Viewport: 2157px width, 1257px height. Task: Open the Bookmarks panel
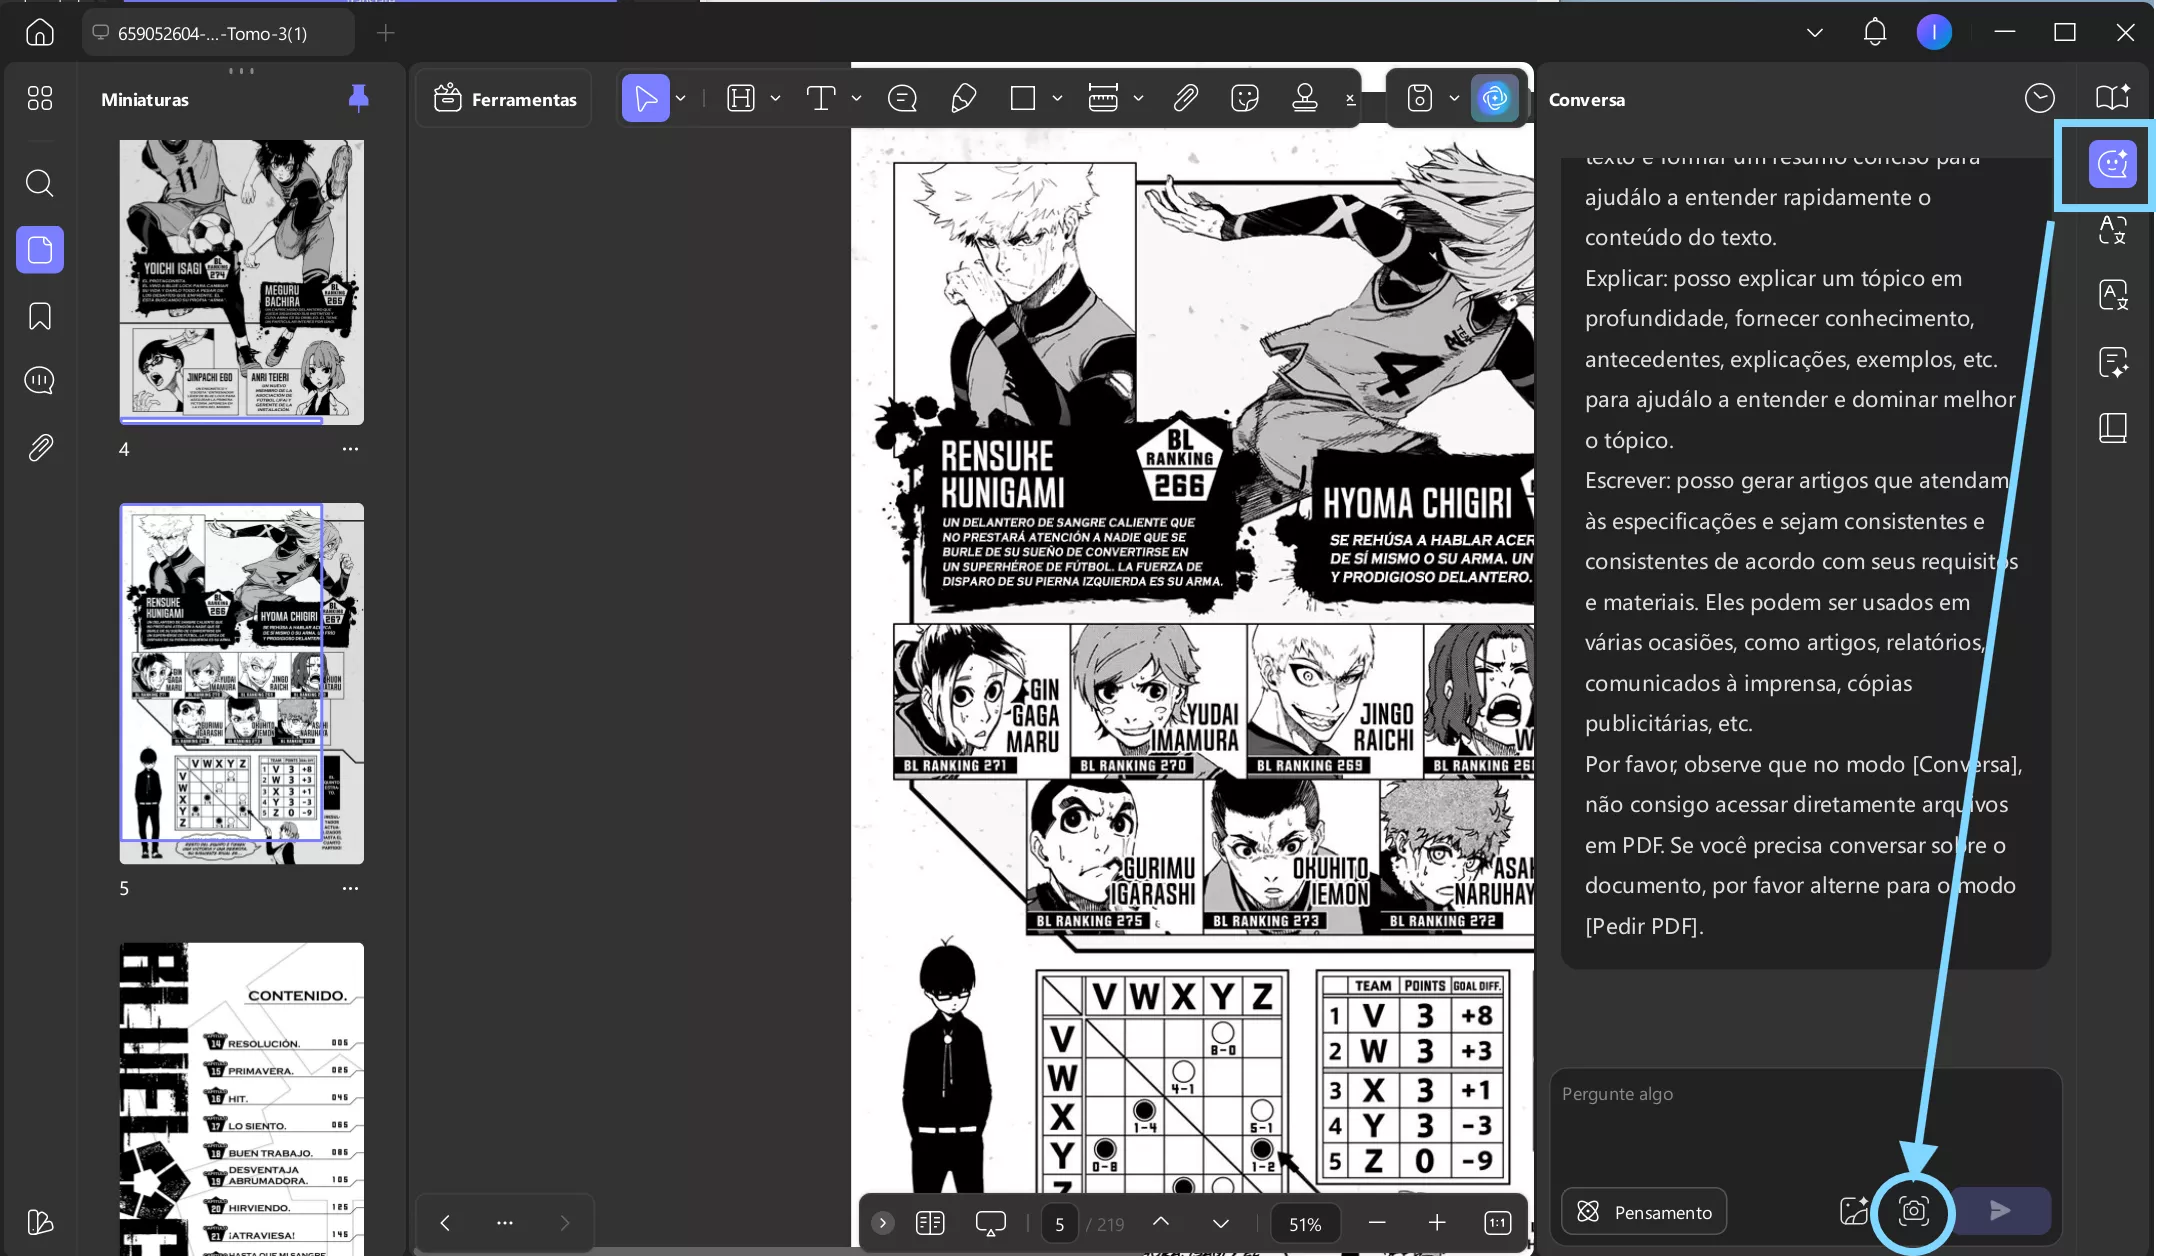pyautogui.click(x=39, y=316)
